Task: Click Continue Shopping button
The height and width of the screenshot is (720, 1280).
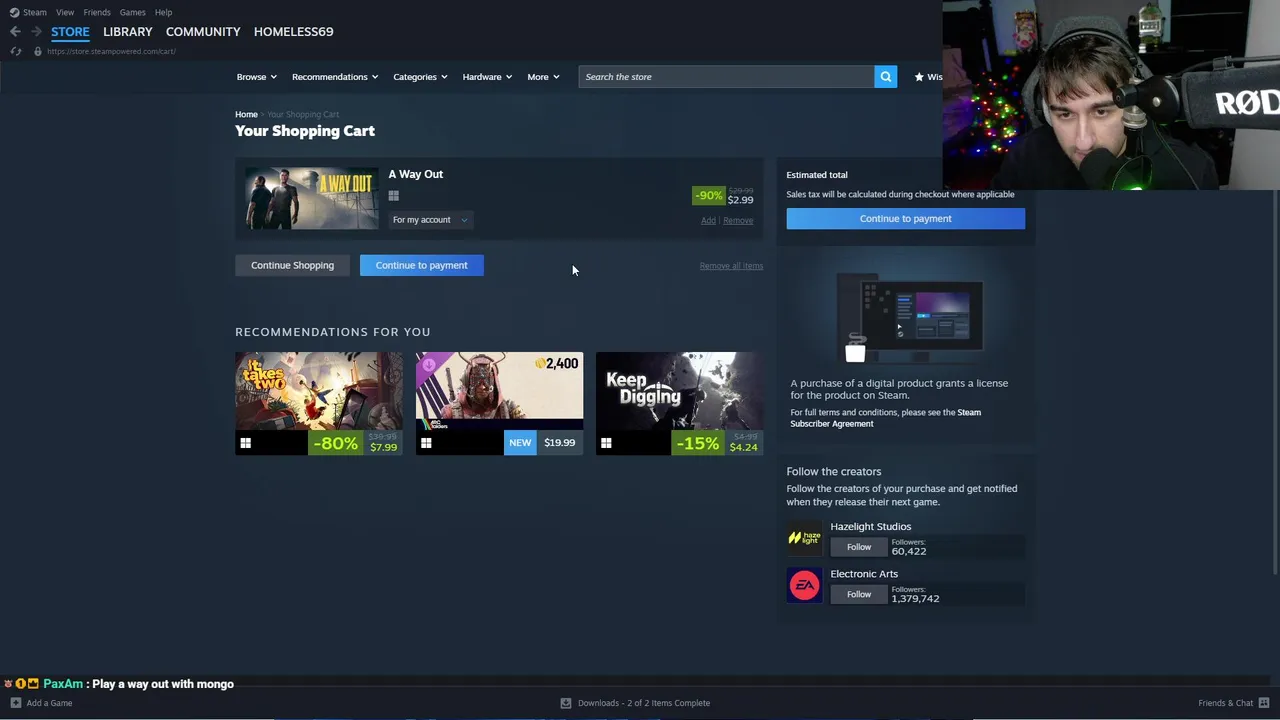Action: [292, 265]
